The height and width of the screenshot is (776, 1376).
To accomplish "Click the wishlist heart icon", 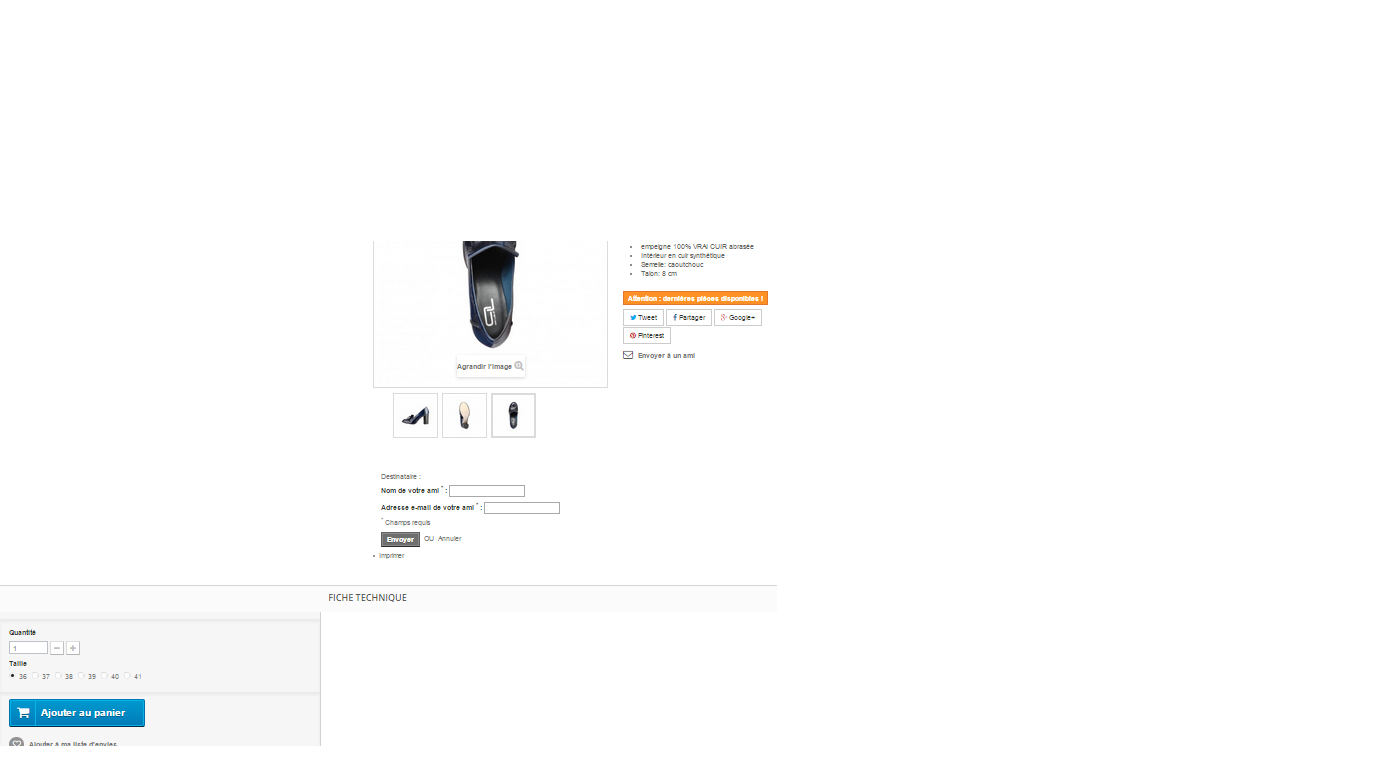I will point(16,744).
